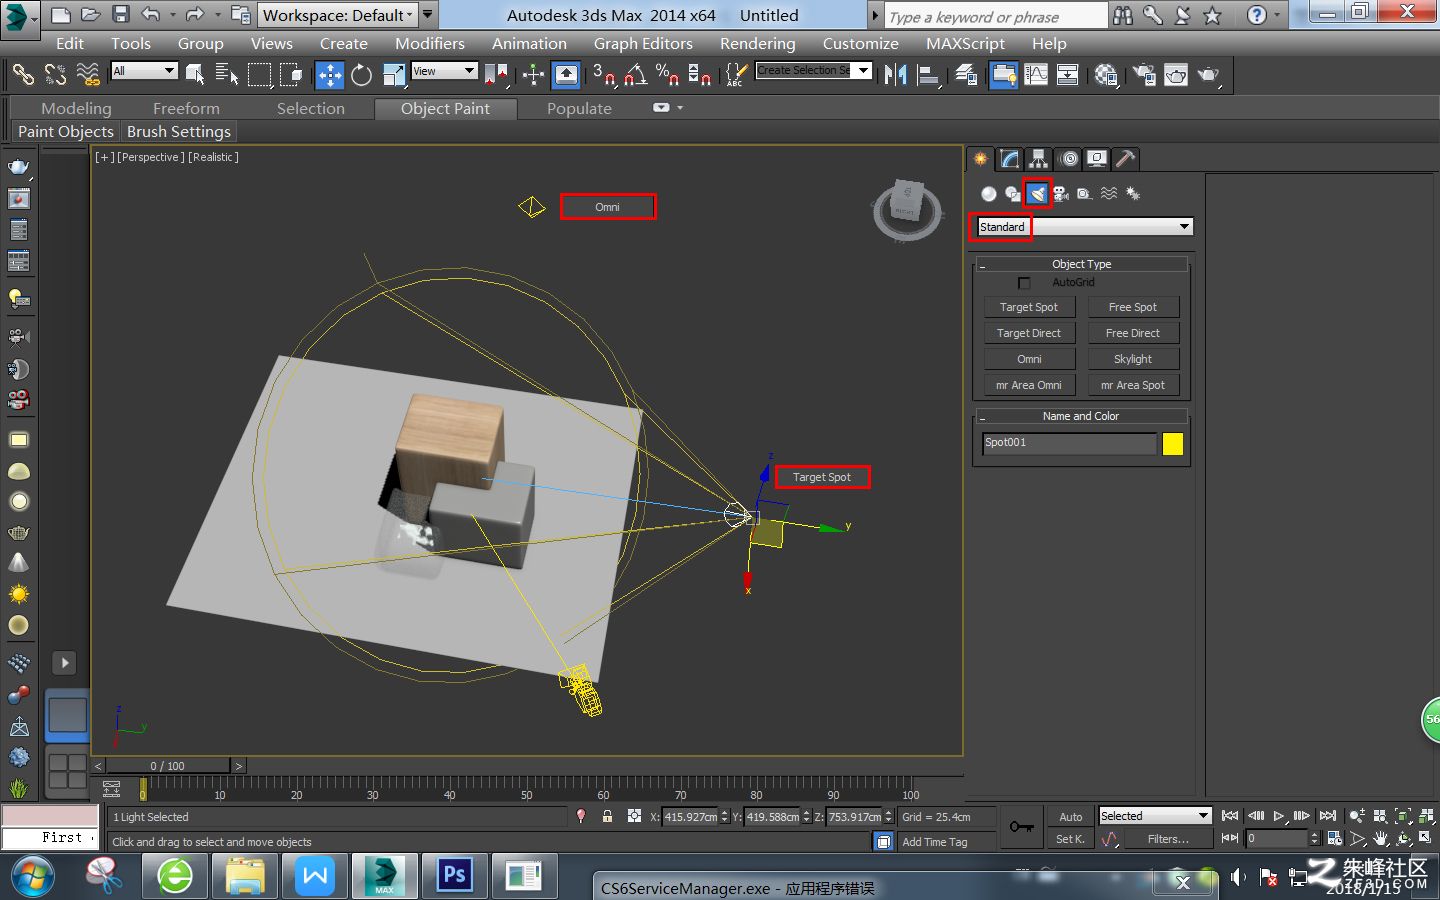Image resolution: width=1440 pixels, height=900 pixels.
Task: Open the Display panel tab icon
Action: (1097, 159)
